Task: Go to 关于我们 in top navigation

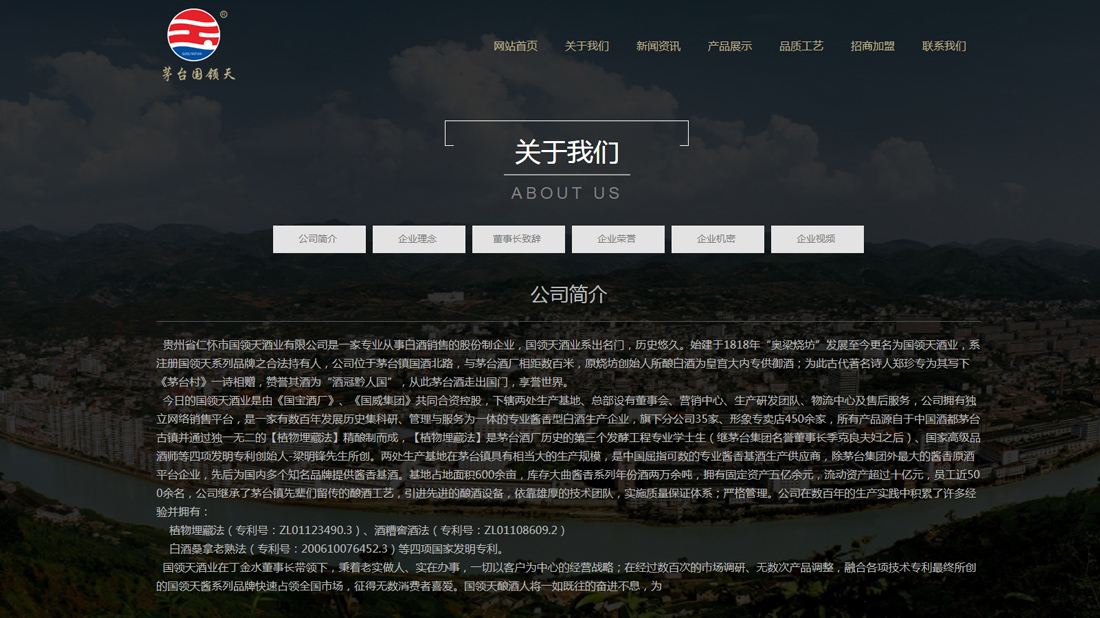Action: [586, 46]
